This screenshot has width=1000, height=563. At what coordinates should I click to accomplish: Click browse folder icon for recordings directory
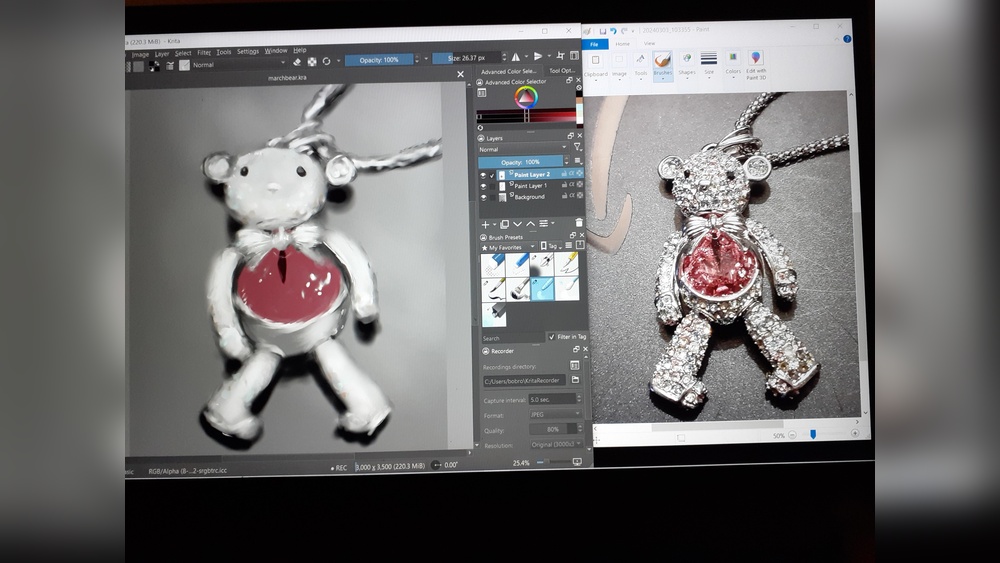pos(575,379)
